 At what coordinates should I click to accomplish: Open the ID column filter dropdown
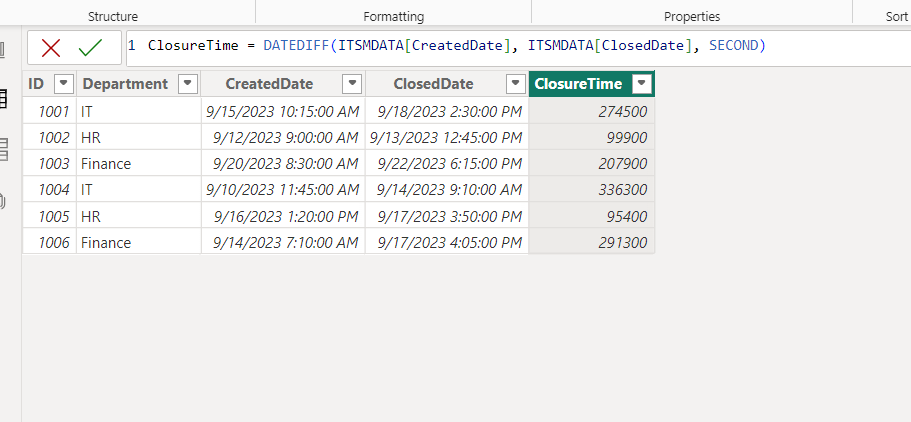click(63, 84)
